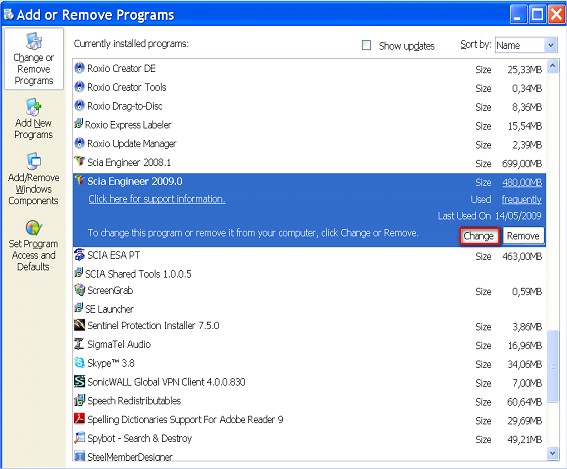
Task: Select the Sentinel Protection Installer icon
Action: coord(79,325)
